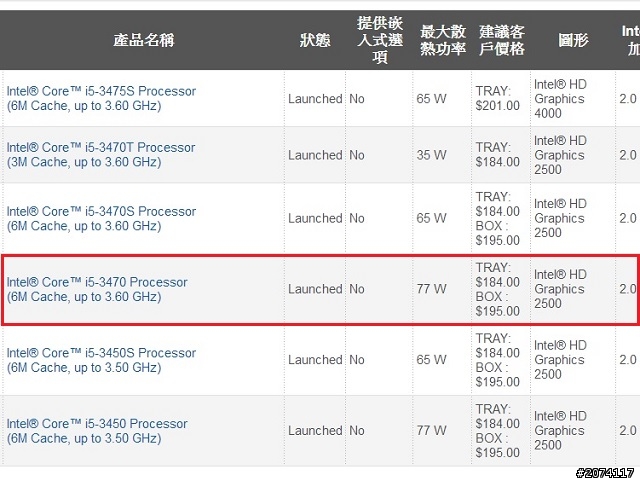The height and width of the screenshot is (481, 640).
Task: Open the Intel Core i5-3470T Processor link
Action: coord(101,155)
